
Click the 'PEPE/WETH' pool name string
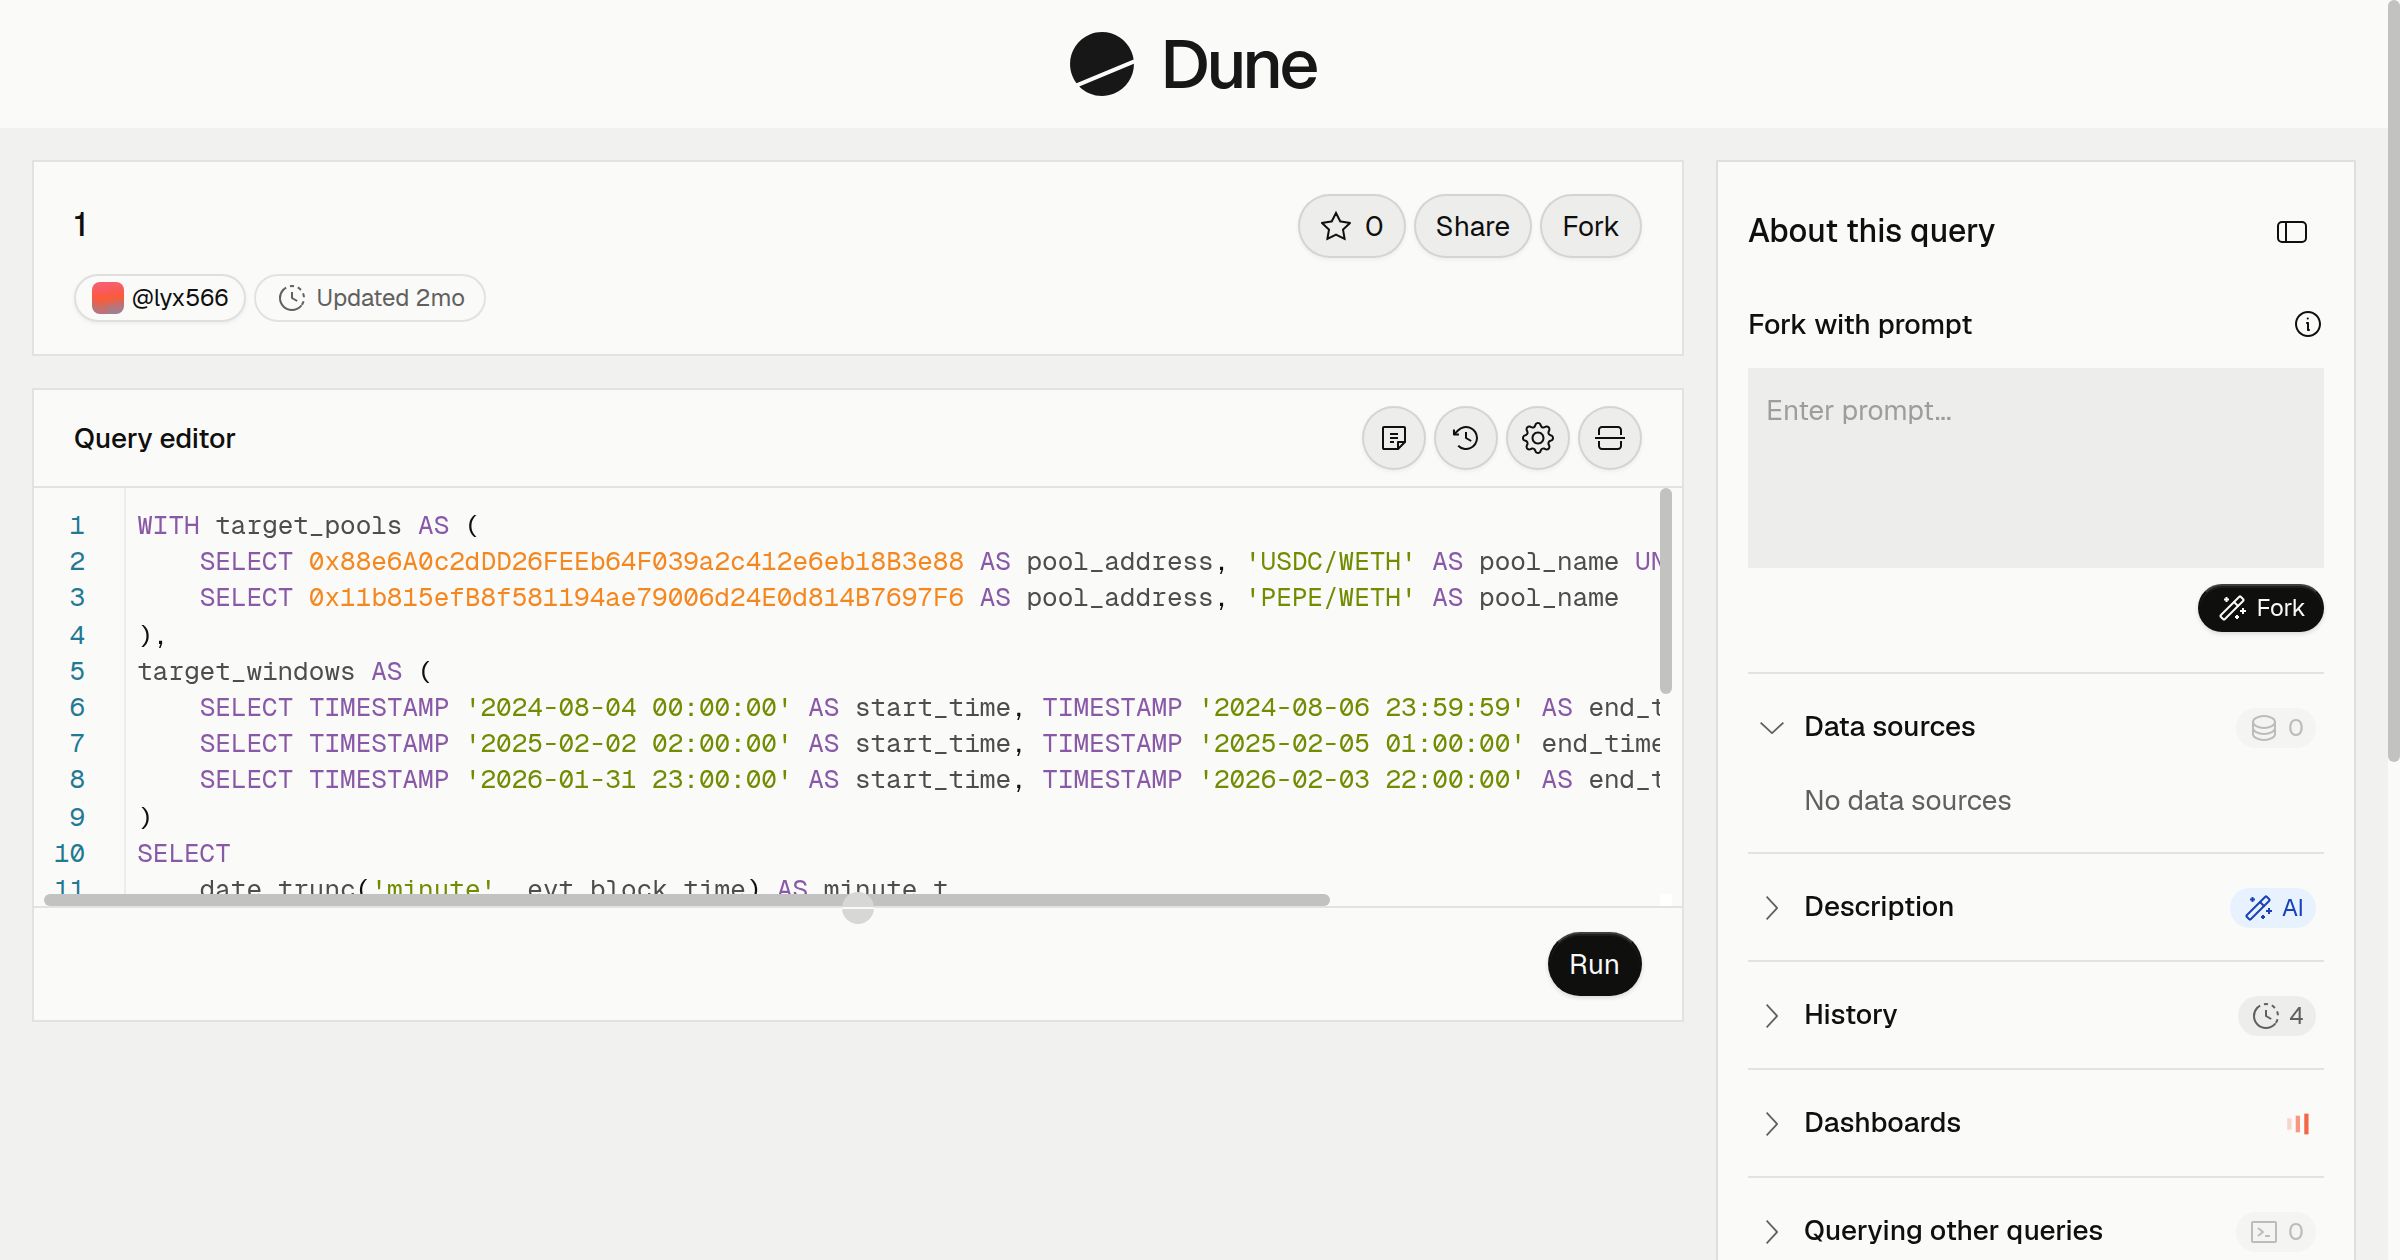point(1330,597)
